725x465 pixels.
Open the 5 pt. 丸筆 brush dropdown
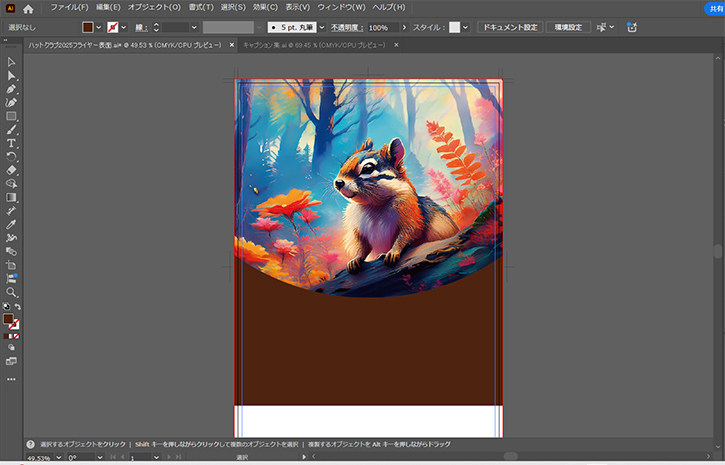[x=323, y=27]
